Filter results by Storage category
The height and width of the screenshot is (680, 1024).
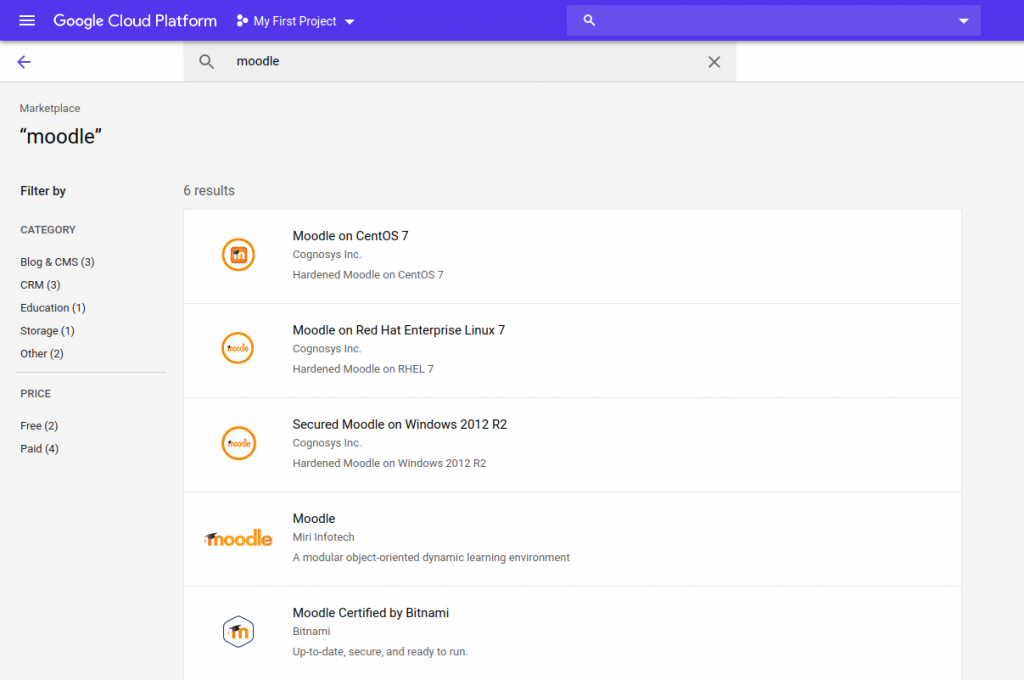pyautogui.click(x=48, y=331)
